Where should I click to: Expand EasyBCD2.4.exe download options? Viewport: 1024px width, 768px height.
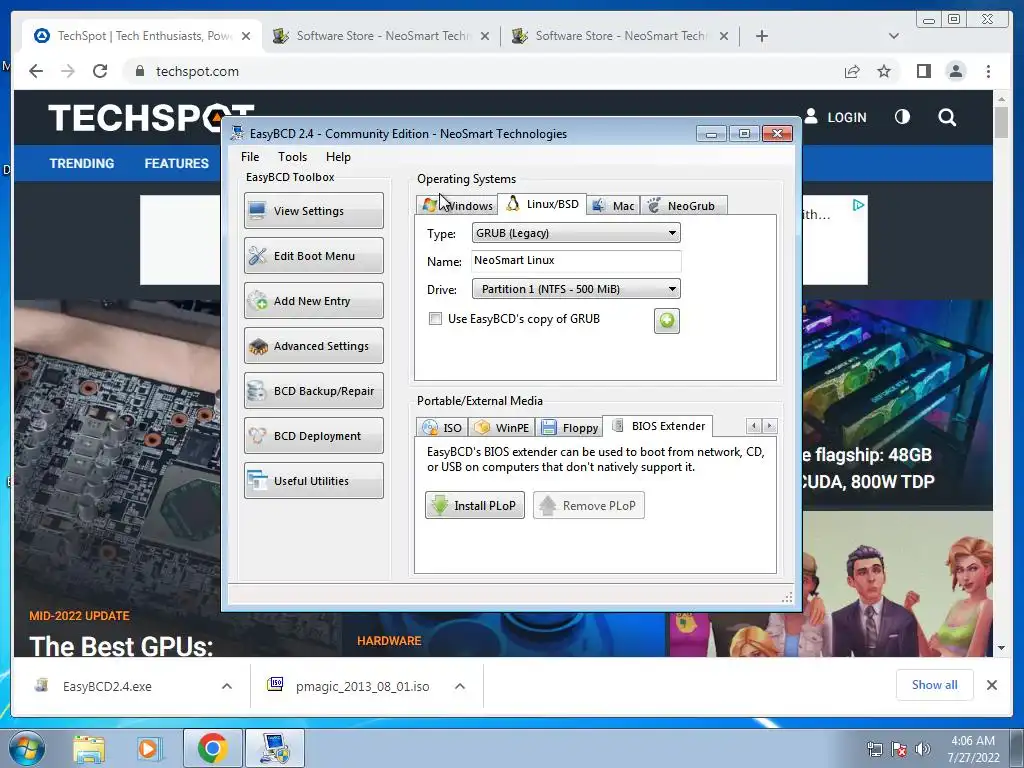tap(227, 686)
